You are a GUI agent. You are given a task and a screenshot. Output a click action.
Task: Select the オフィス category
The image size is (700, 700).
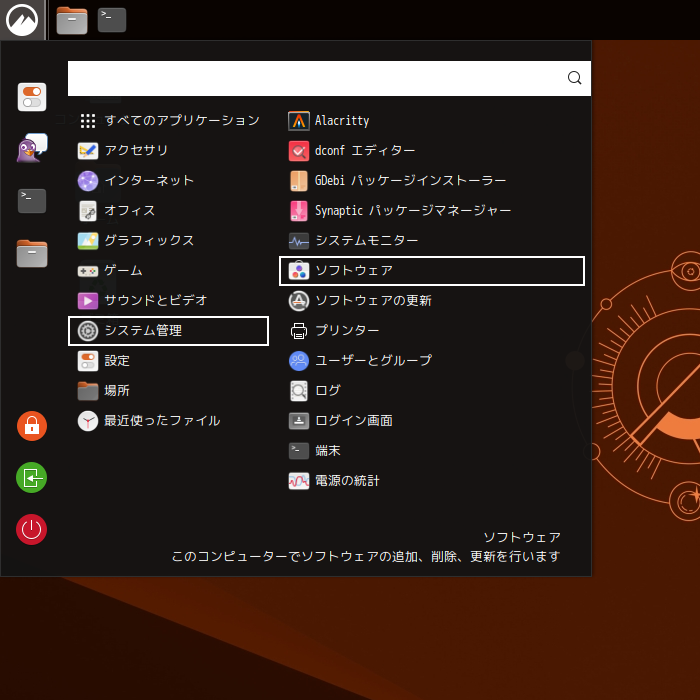coord(168,211)
